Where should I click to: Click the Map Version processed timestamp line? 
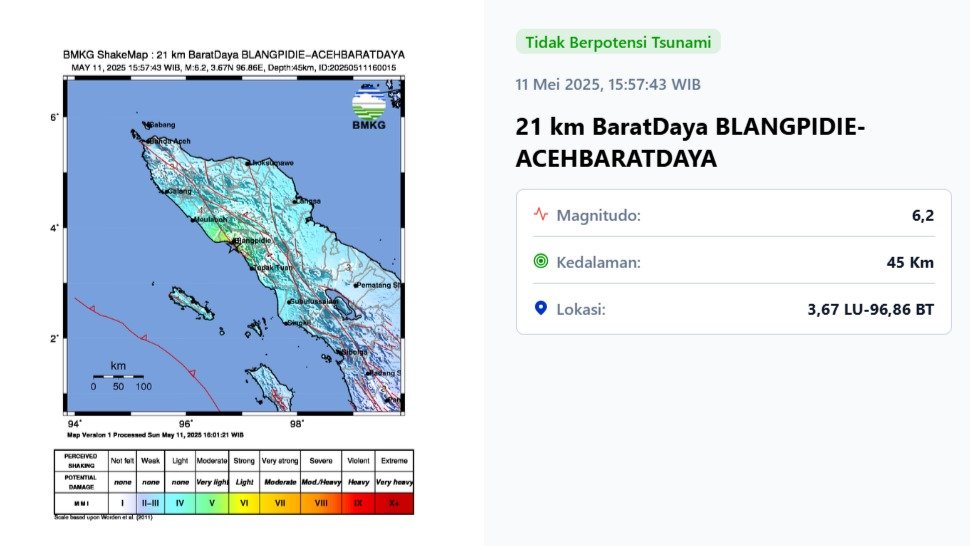tap(155, 435)
